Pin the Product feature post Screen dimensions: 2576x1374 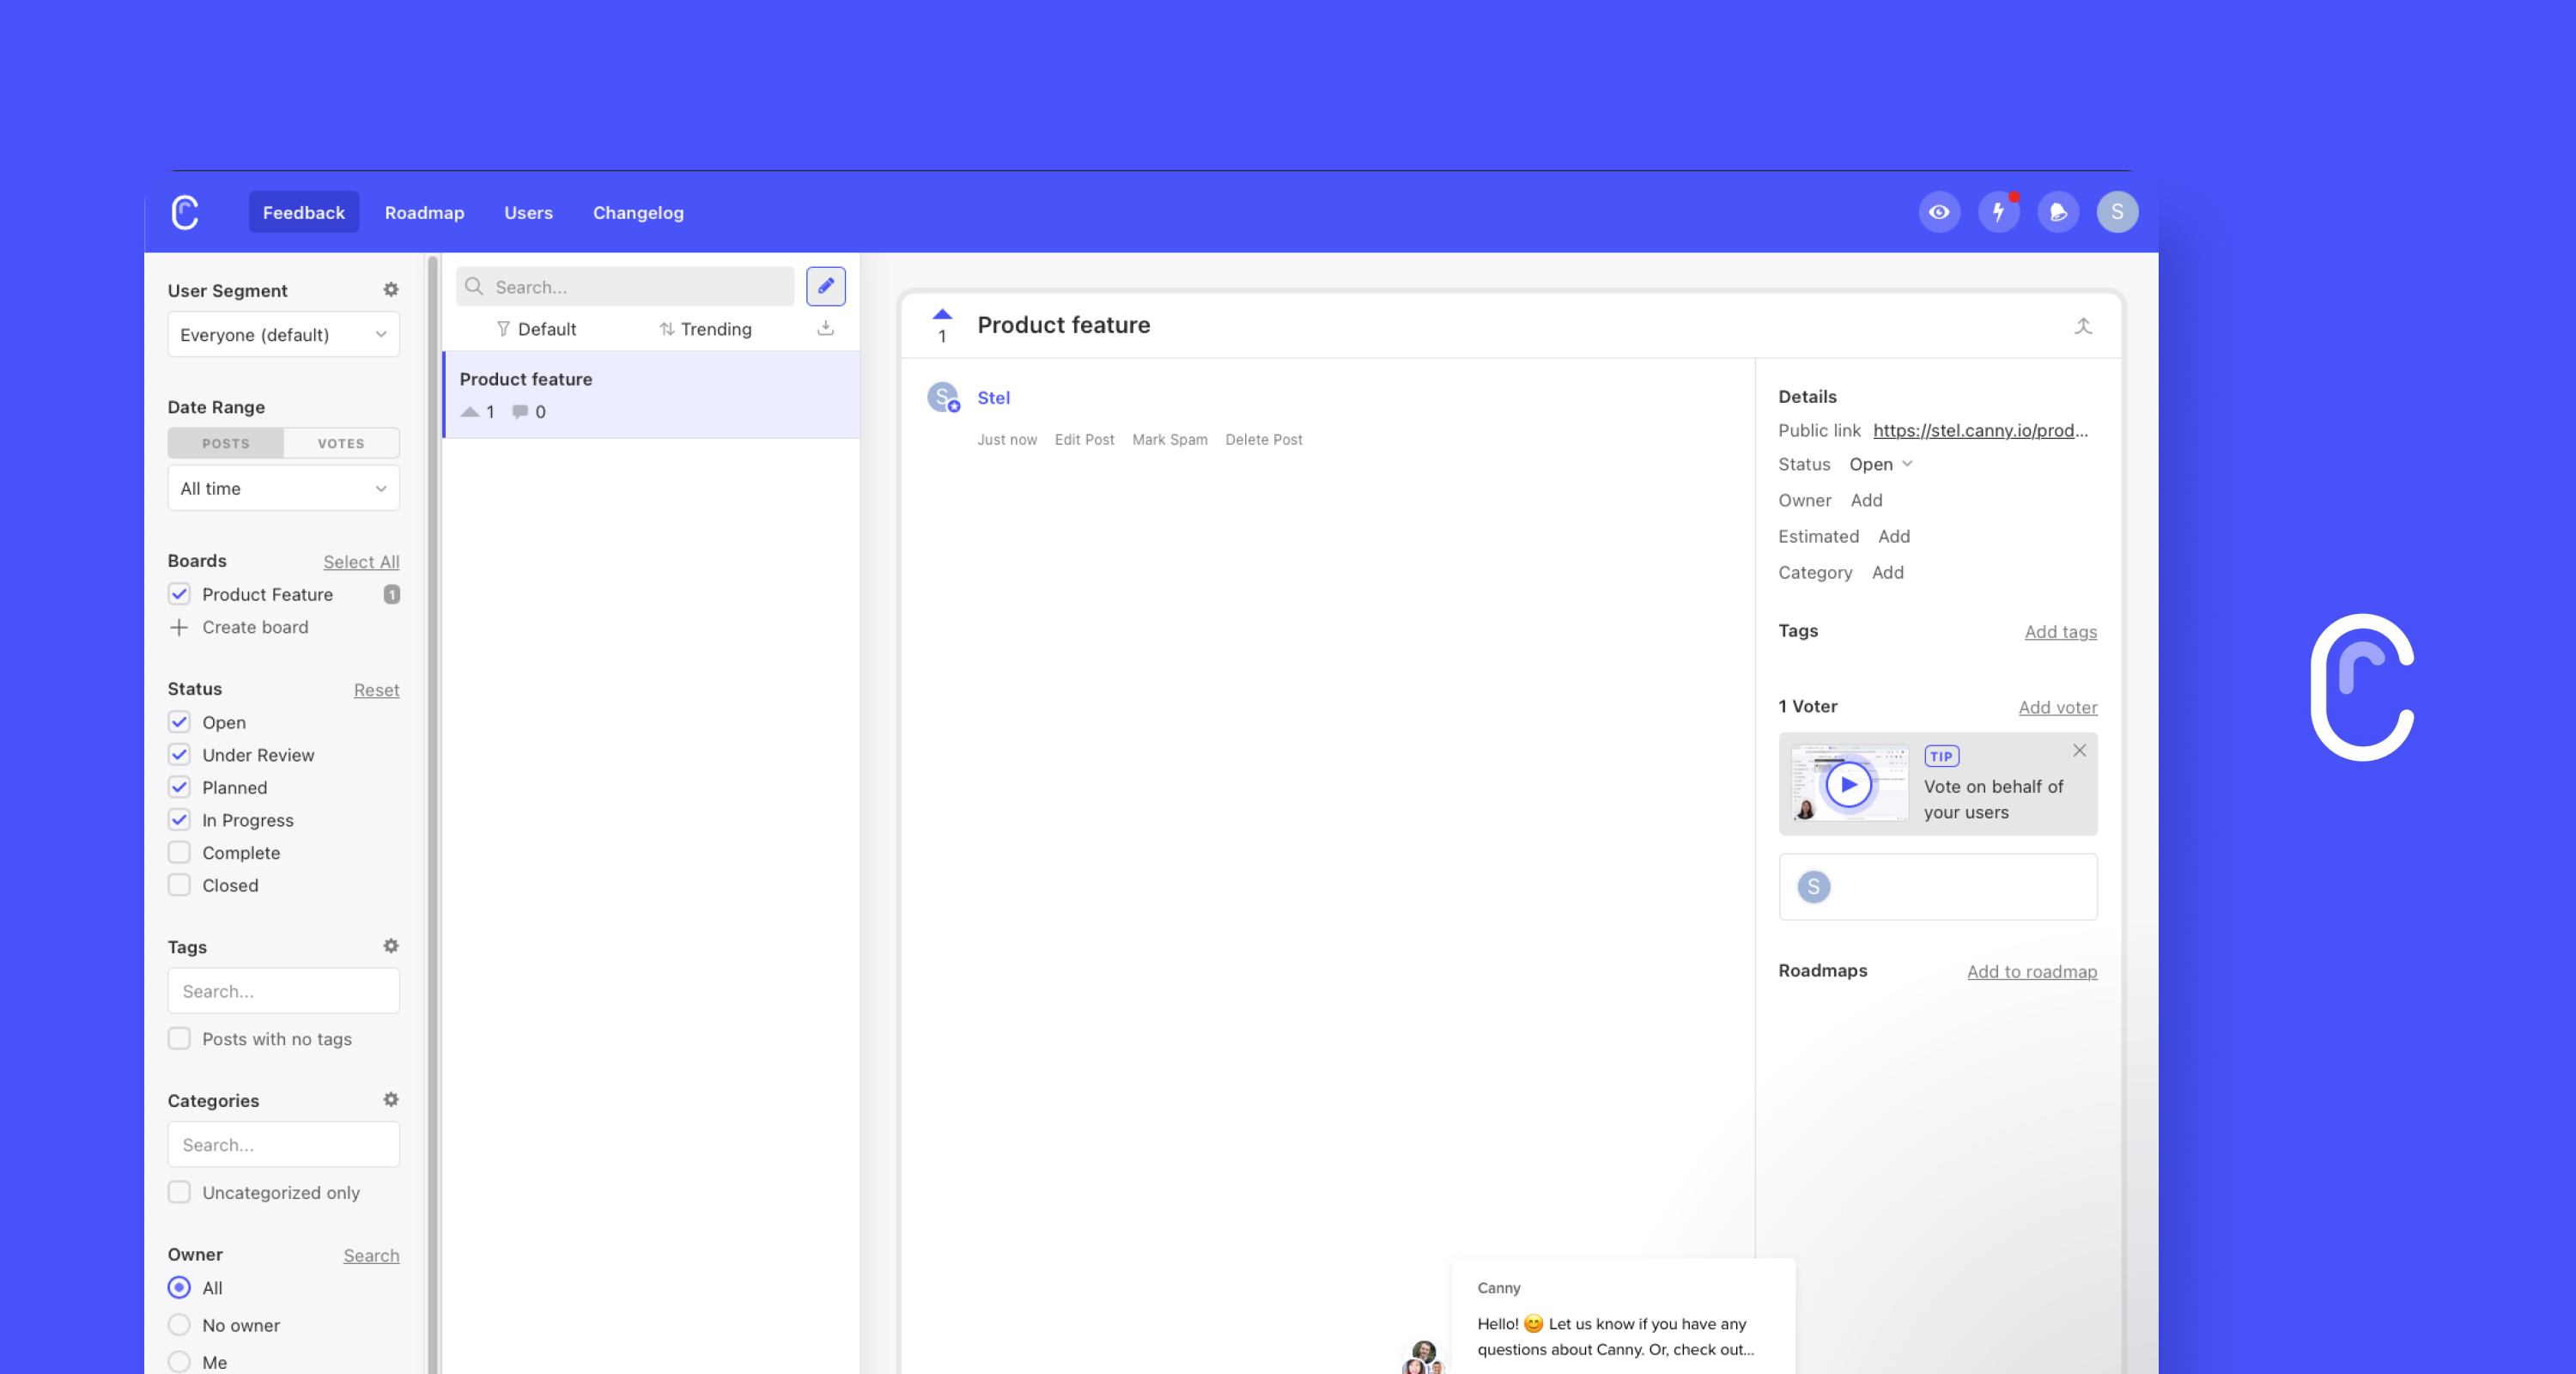(x=2084, y=326)
